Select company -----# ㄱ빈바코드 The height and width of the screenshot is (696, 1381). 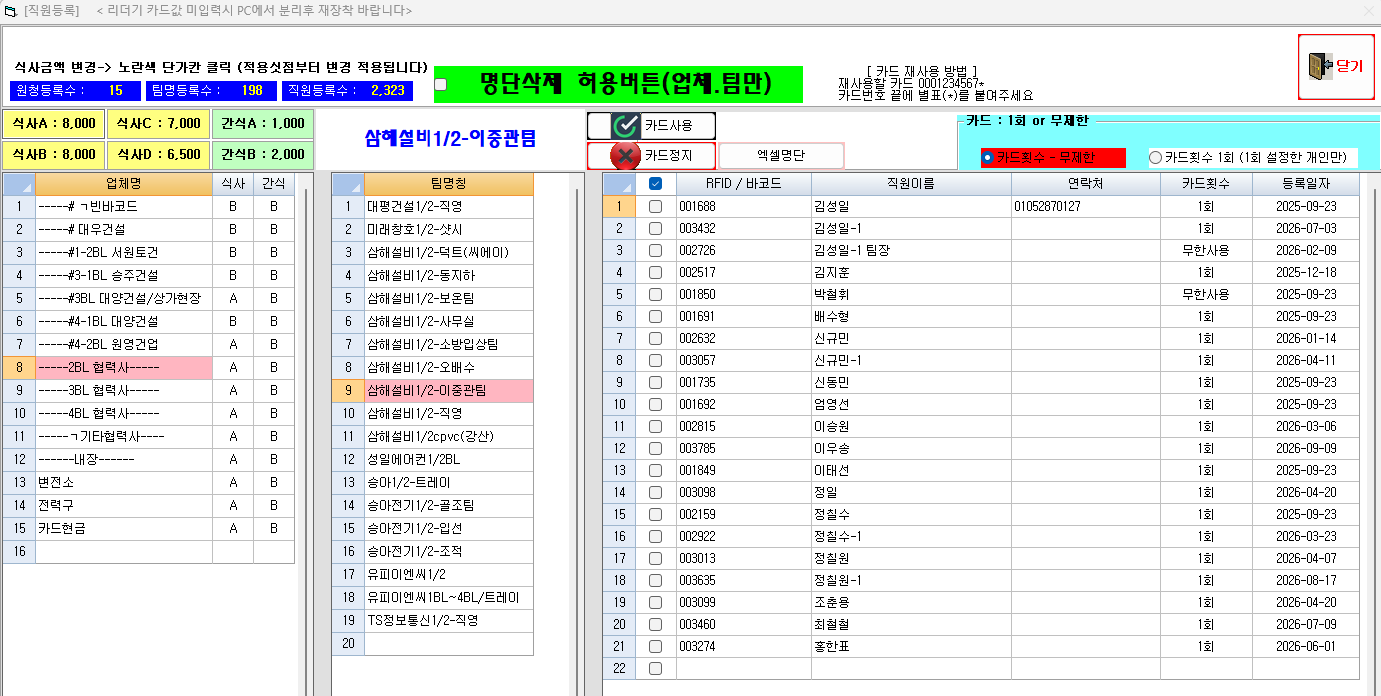(x=124, y=206)
